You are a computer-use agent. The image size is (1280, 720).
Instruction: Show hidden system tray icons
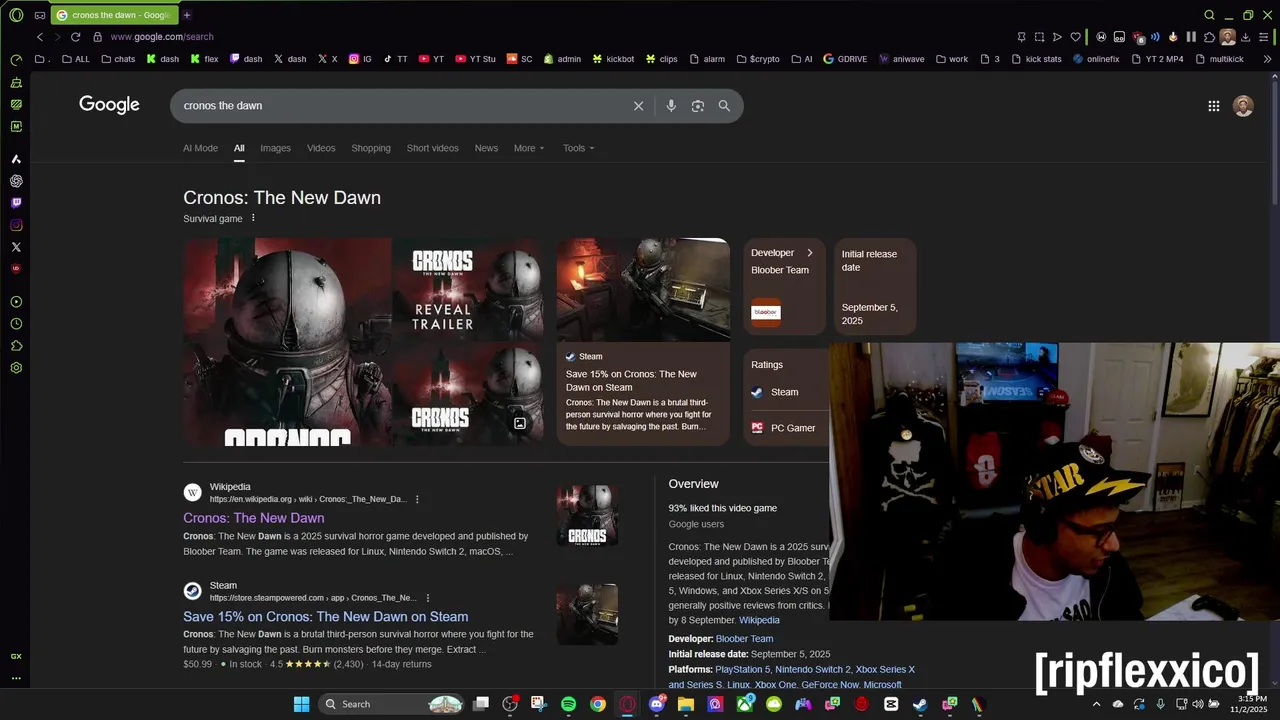(1098, 704)
